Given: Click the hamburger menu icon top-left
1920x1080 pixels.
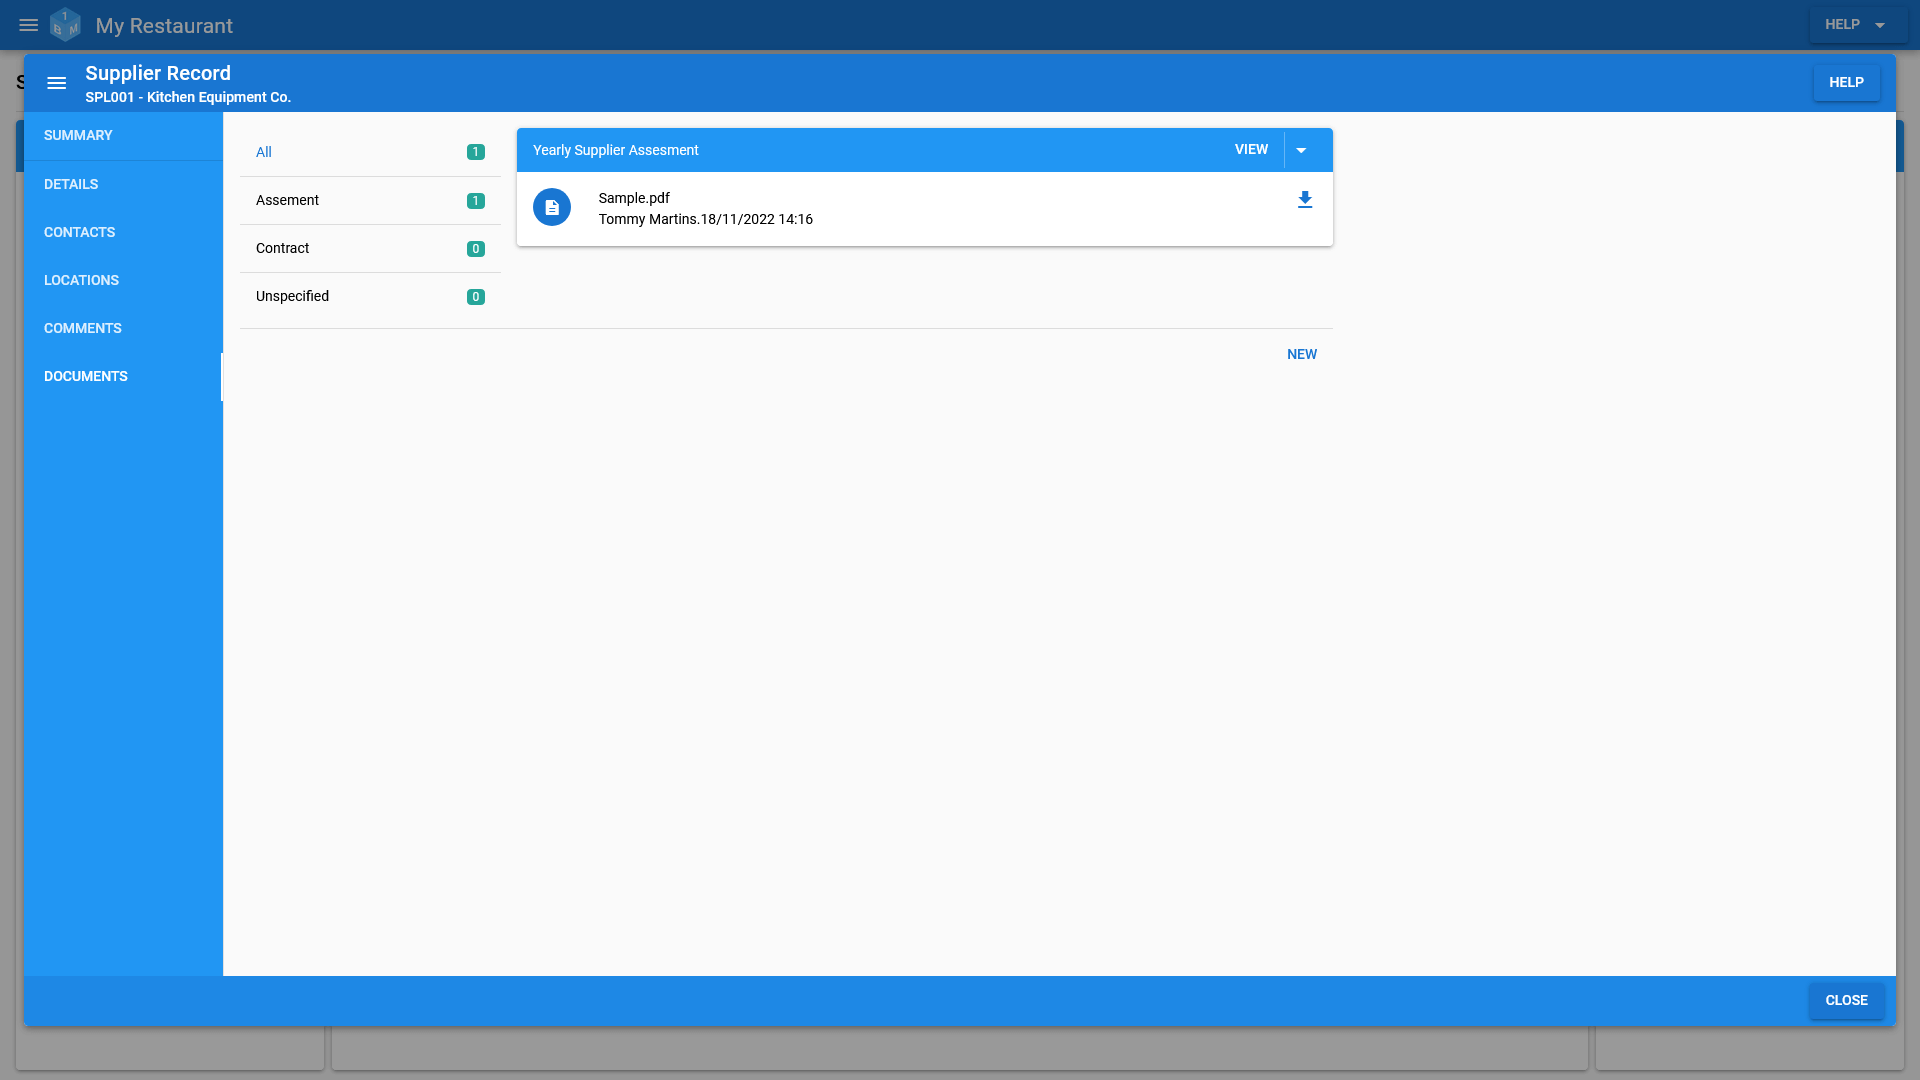Looking at the screenshot, I should pyautogui.click(x=28, y=25).
